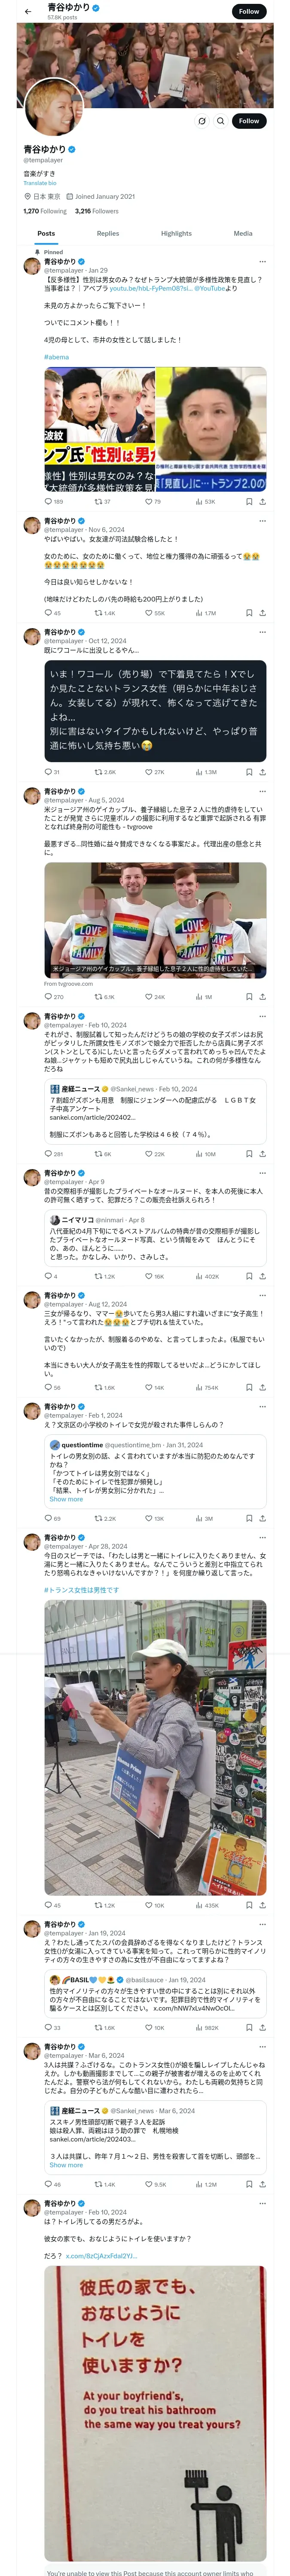Share the Oct 12, 2024 post
The height and width of the screenshot is (2576, 290).
tap(262, 772)
